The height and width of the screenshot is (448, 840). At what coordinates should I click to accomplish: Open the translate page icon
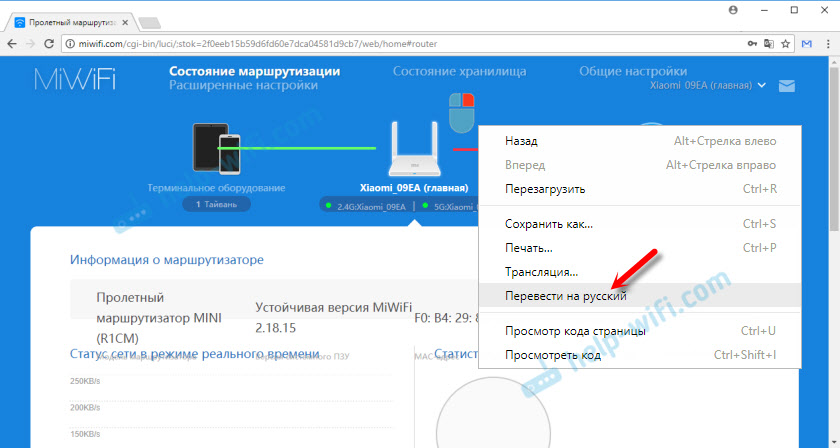(x=769, y=44)
